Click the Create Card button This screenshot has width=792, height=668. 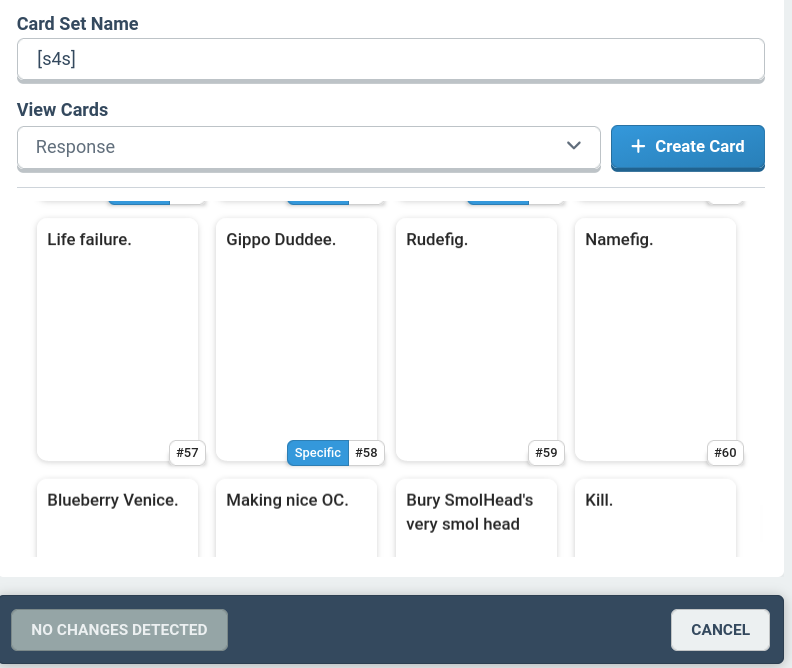[x=687, y=147]
